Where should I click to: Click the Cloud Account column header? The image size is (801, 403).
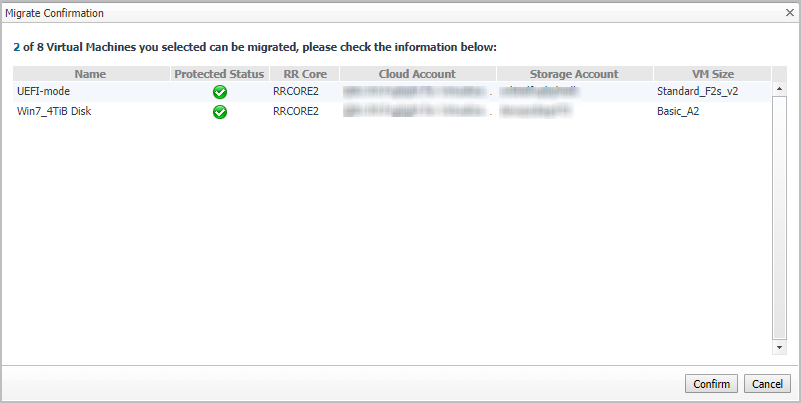pos(417,74)
